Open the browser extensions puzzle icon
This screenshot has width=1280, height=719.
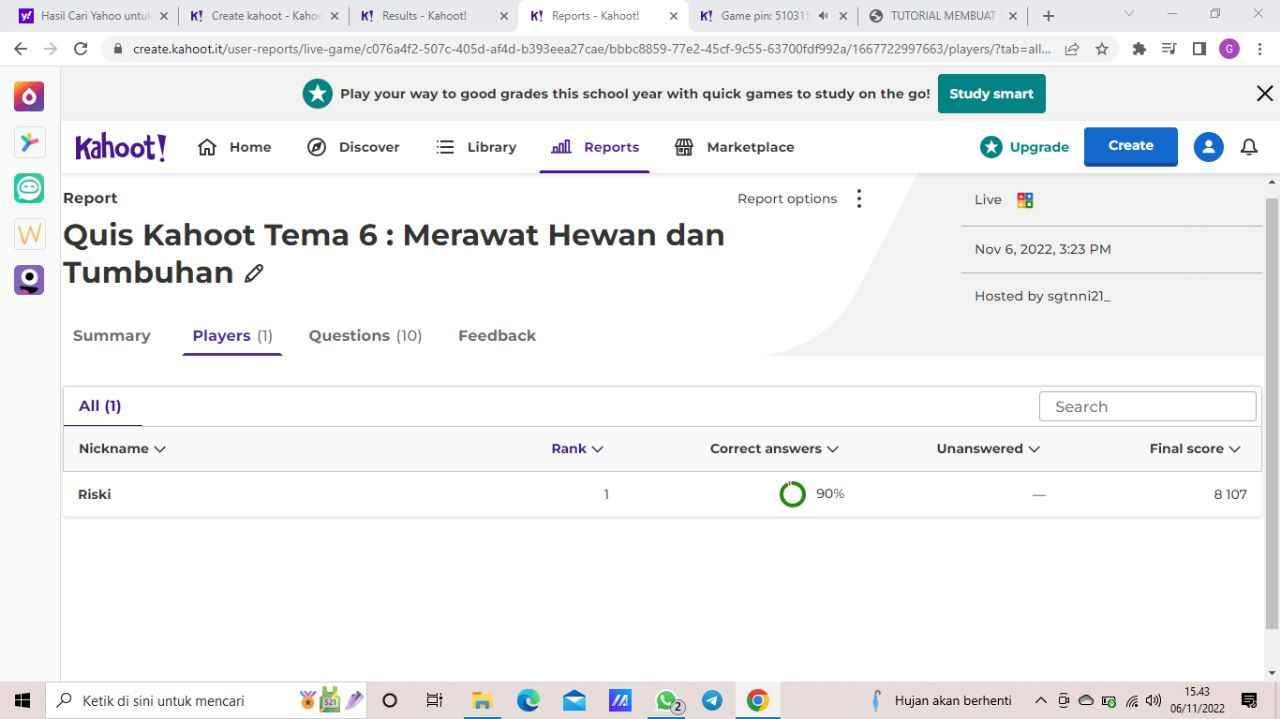tap(1139, 49)
